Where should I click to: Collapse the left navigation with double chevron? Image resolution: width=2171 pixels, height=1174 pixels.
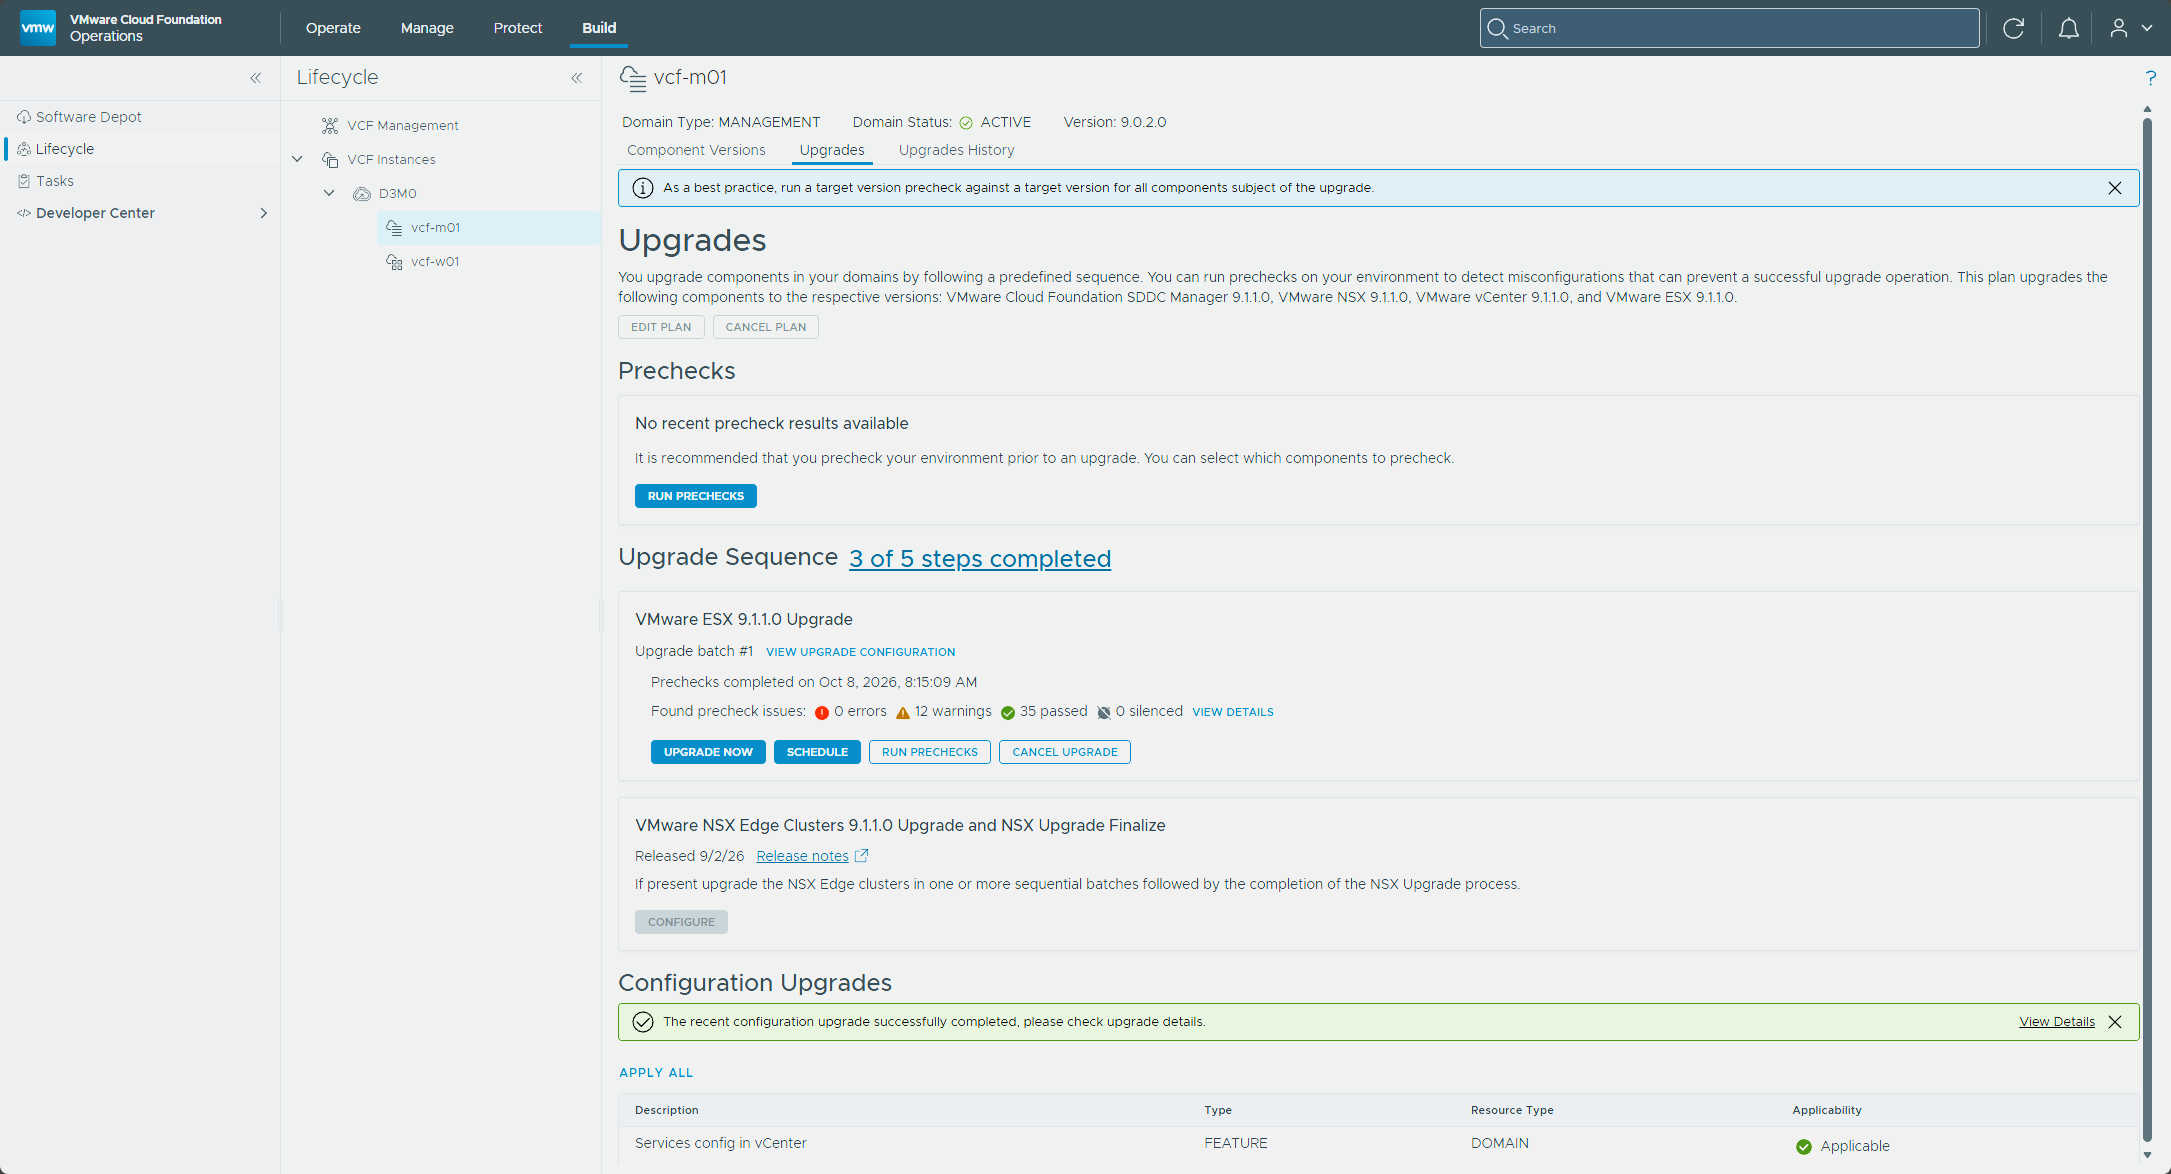(256, 78)
